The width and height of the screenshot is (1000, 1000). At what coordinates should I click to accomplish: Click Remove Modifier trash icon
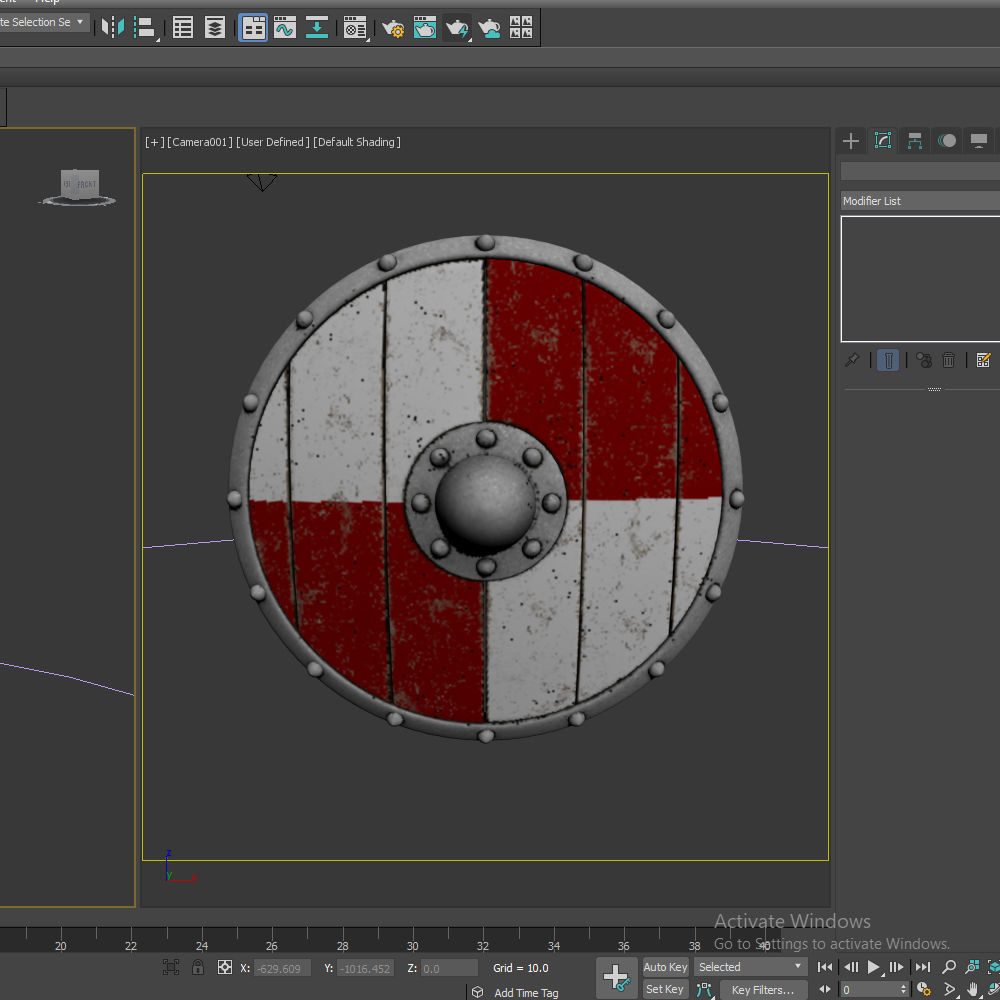948,360
